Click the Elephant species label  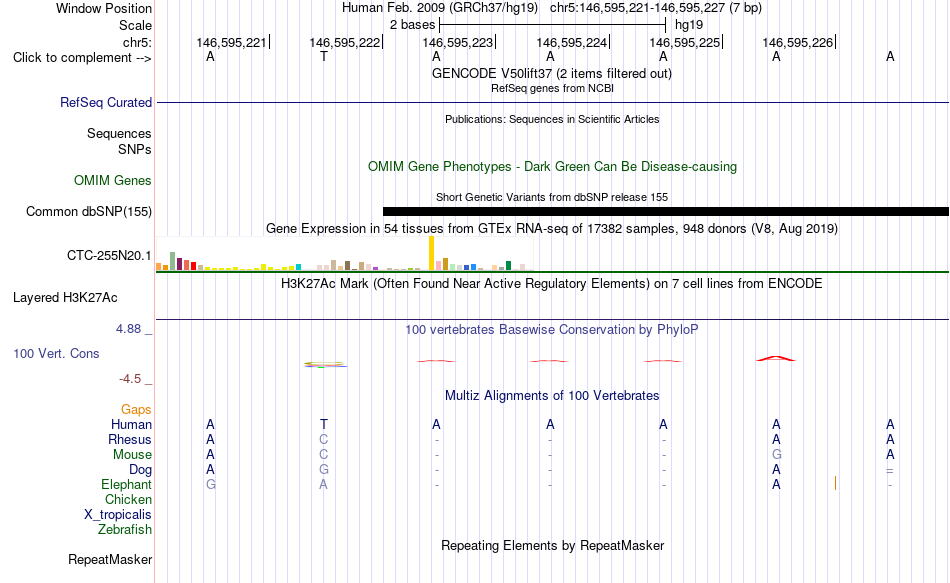click(126, 485)
